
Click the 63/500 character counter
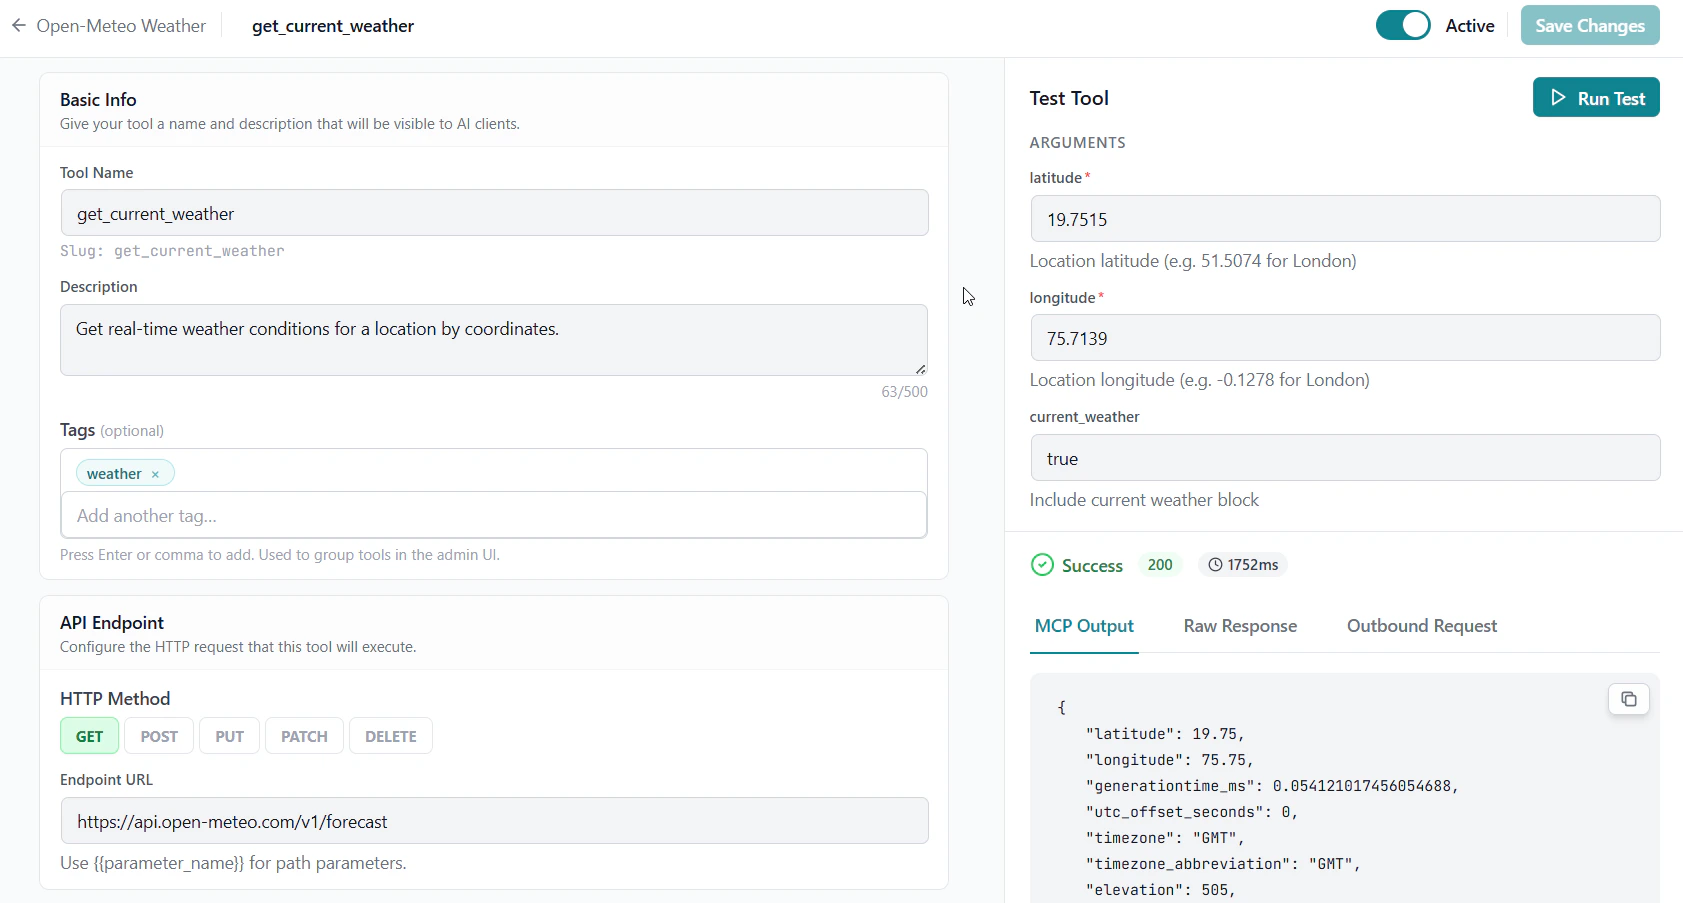click(904, 392)
